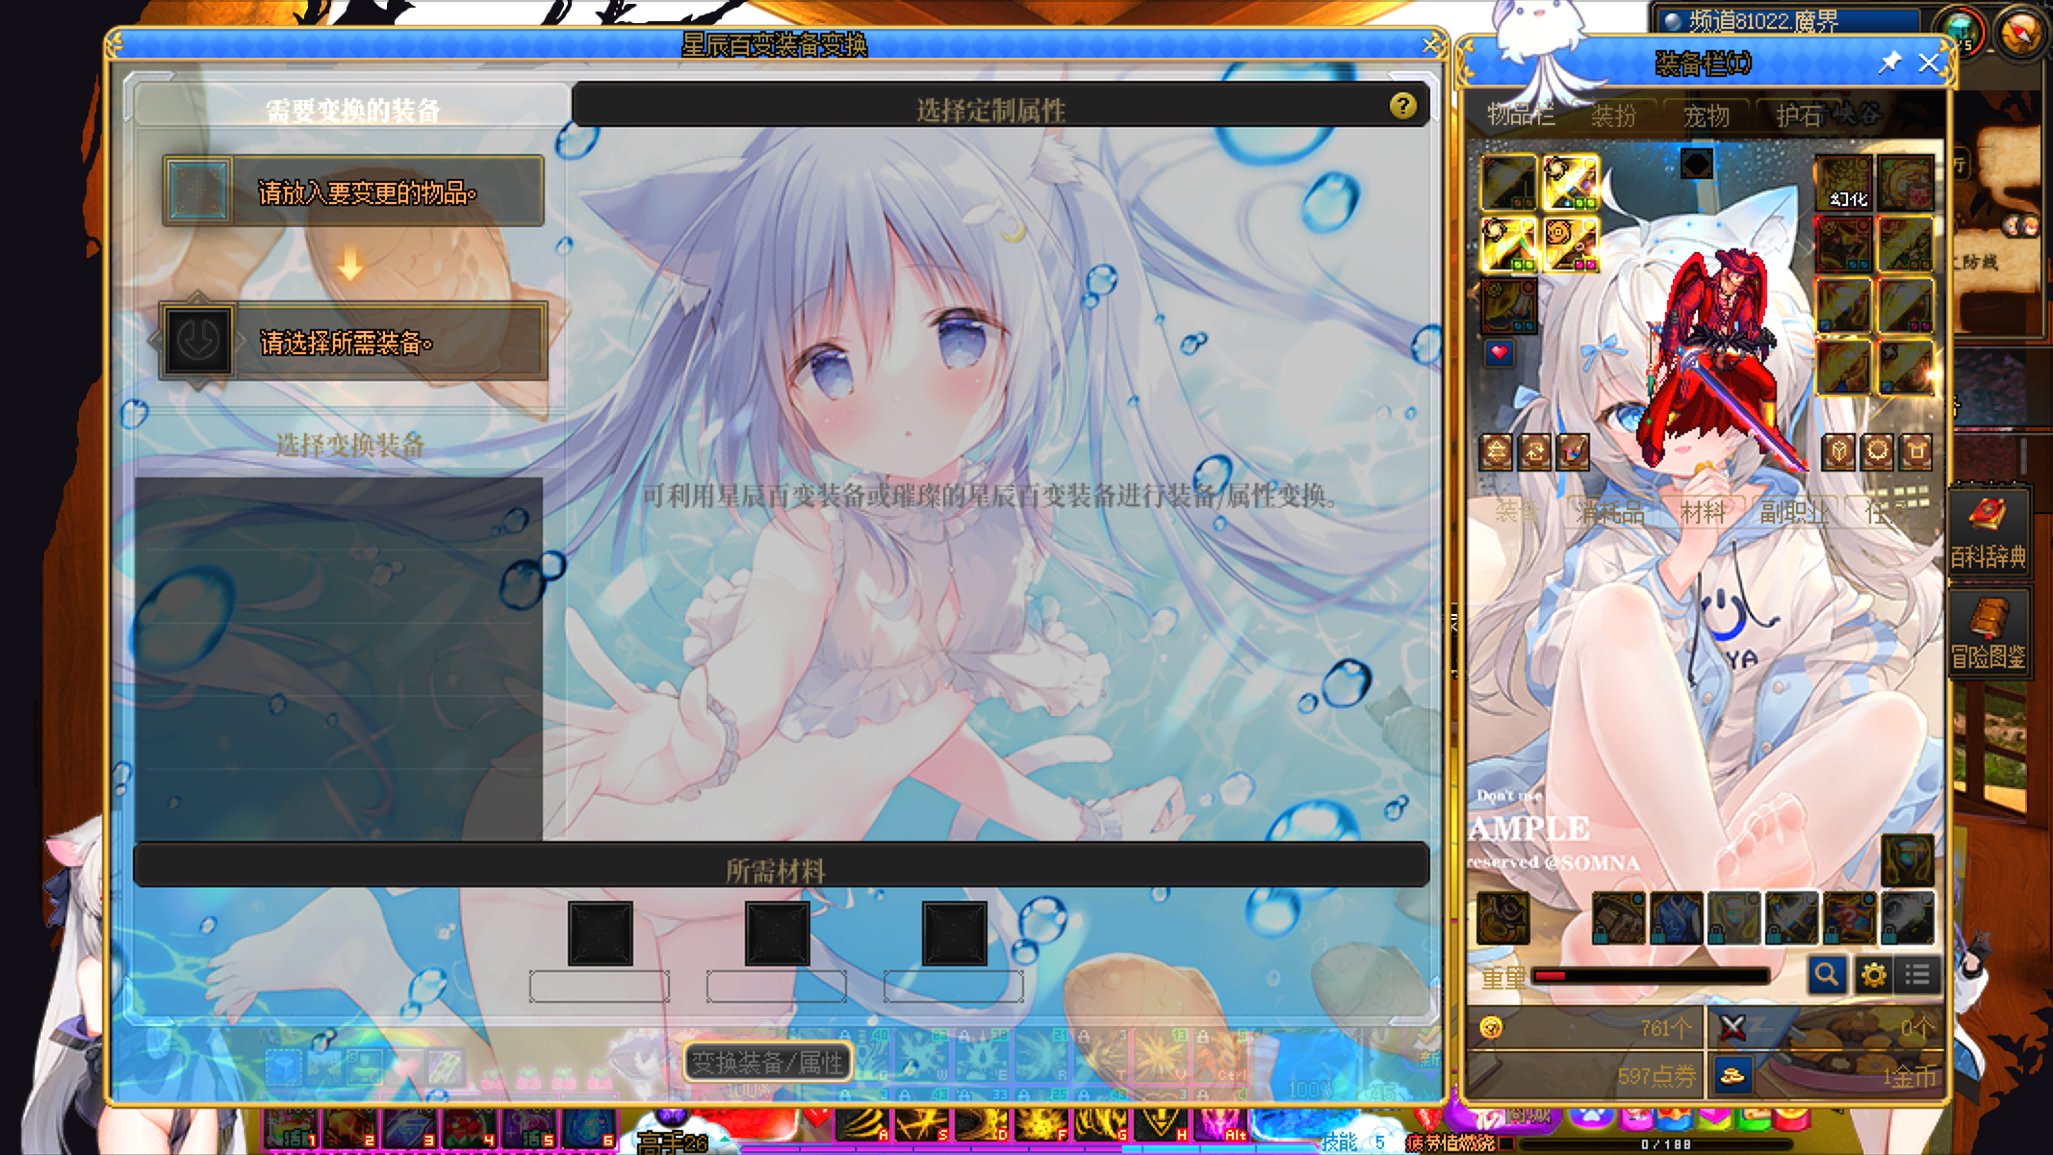Select the far-left inventory item near 重量

click(x=1503, y=917)
